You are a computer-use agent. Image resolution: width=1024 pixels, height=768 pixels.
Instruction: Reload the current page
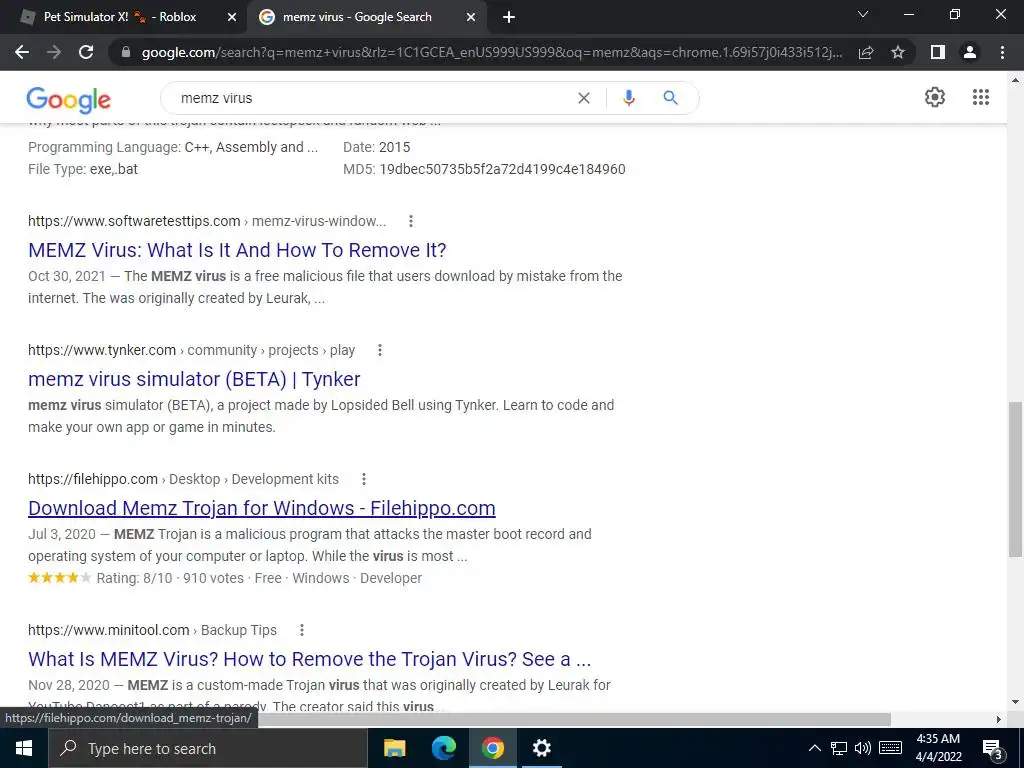[86, 52]
